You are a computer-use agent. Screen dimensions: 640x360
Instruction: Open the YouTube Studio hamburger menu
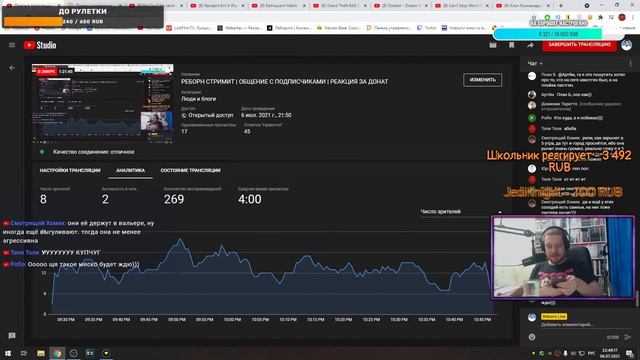click(12, 45)
